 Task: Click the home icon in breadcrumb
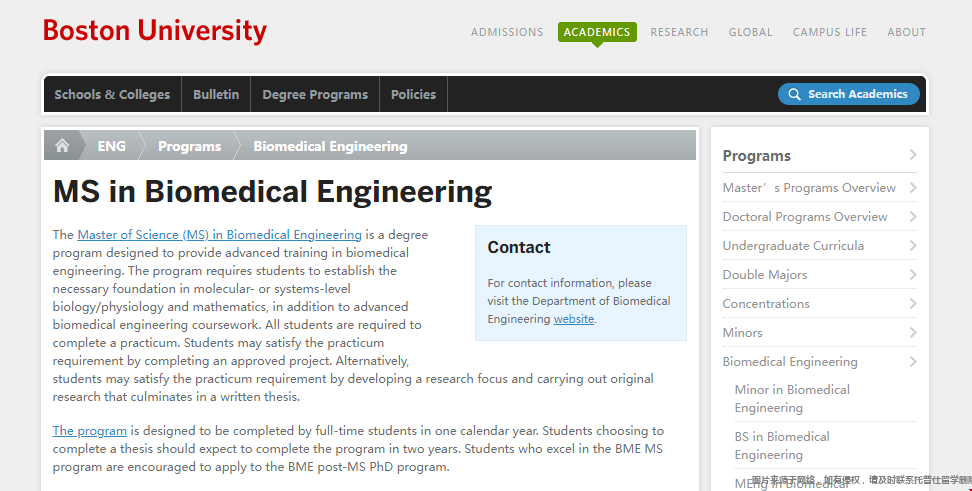click(x=62, y=146)
